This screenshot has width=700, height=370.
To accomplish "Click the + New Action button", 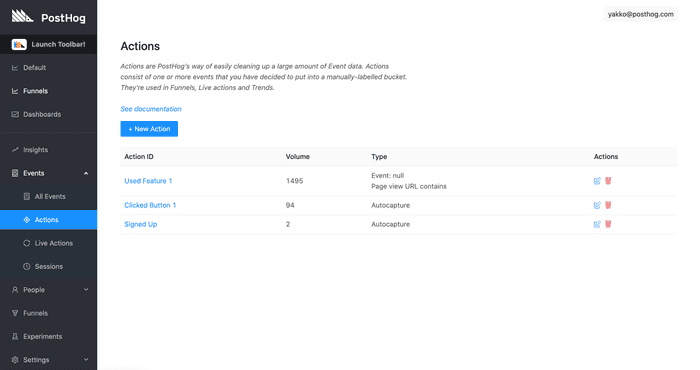I will tap(149, 129).
